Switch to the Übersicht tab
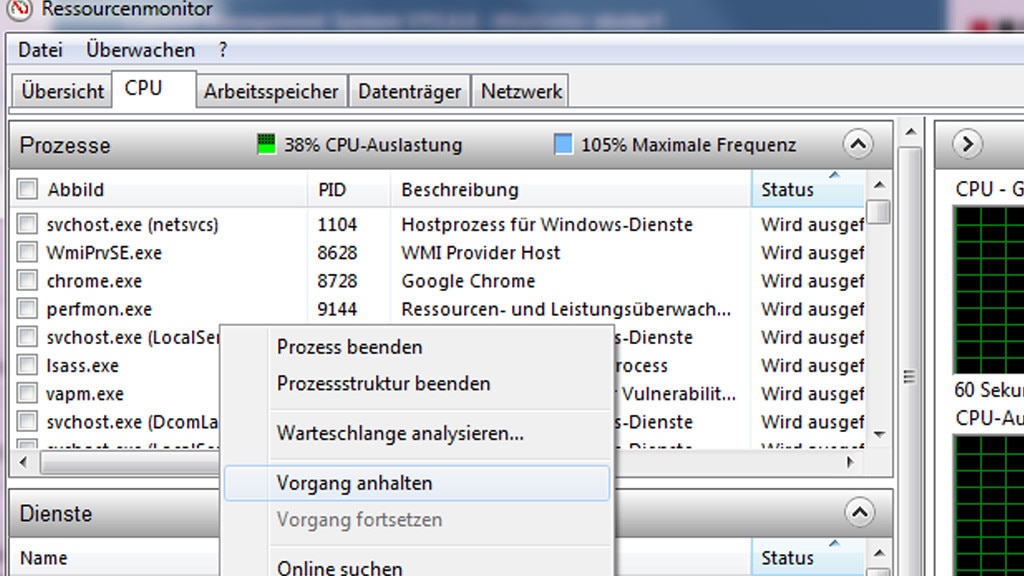Viewport: 1024px width, 576px height. coord(62,91)
